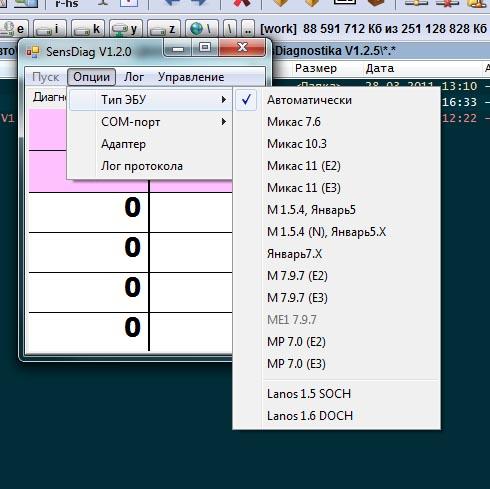
Task: Expand the Тип ЭБУ submenu
Action: click(x=150, y=100)
